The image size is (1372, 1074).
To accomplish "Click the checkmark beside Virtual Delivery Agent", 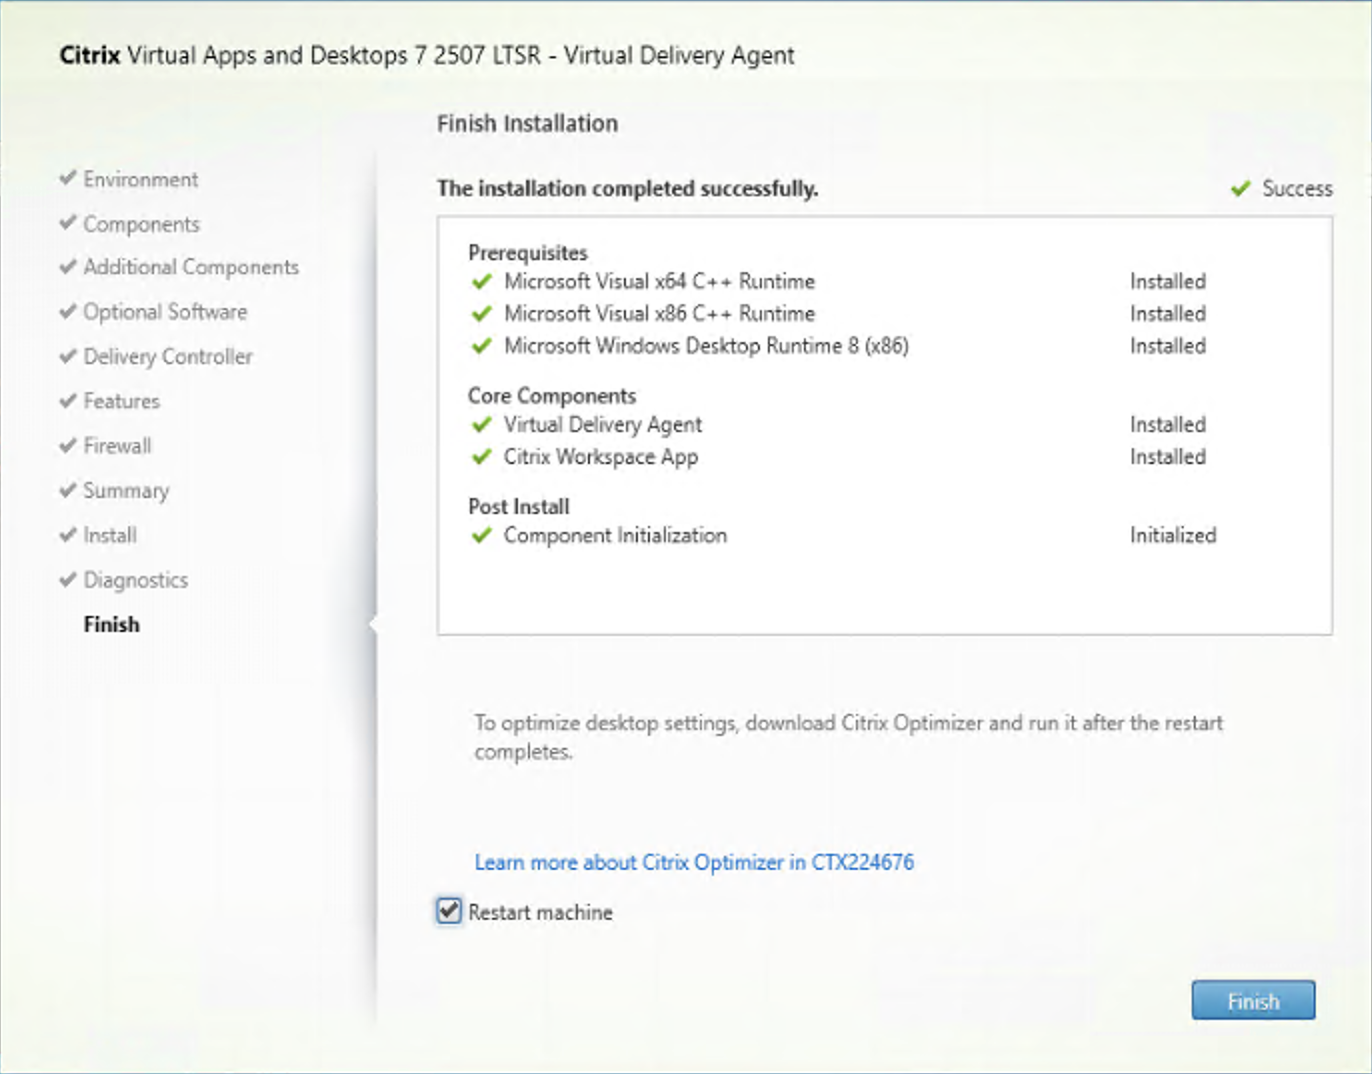I will (481, 425).
